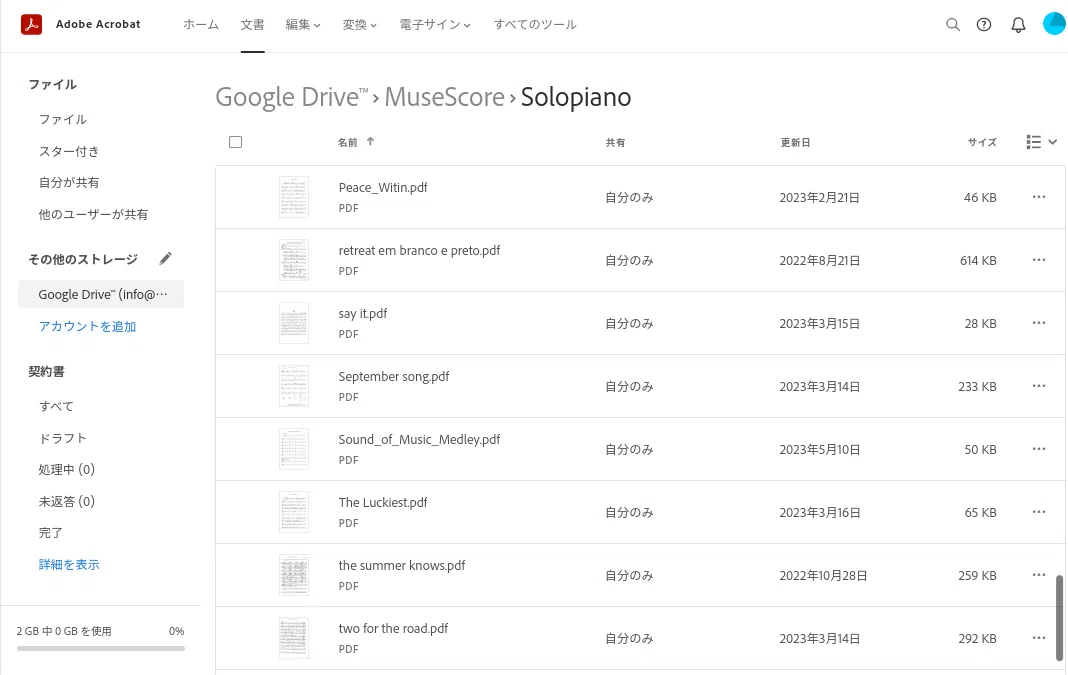The height and width of the screenshot is (675, 1068).
Task: Open 完了 under 契約書
Action: (x=50, y=533)
